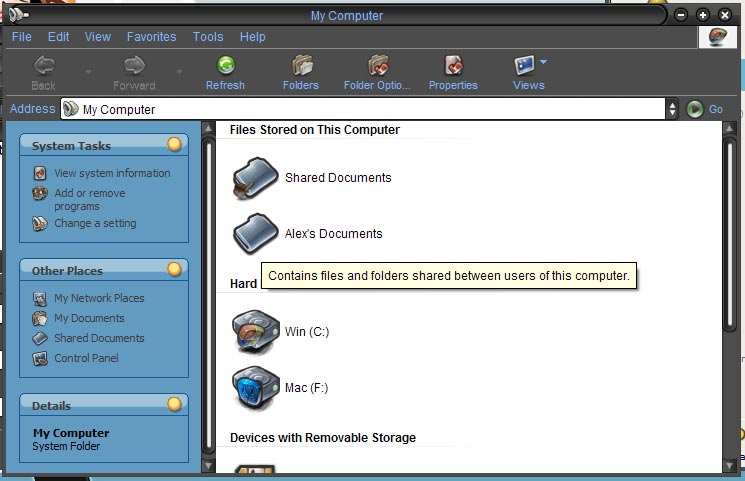Click the Go button icon
The image size is (745, 481).
click(x=695, y=109)
